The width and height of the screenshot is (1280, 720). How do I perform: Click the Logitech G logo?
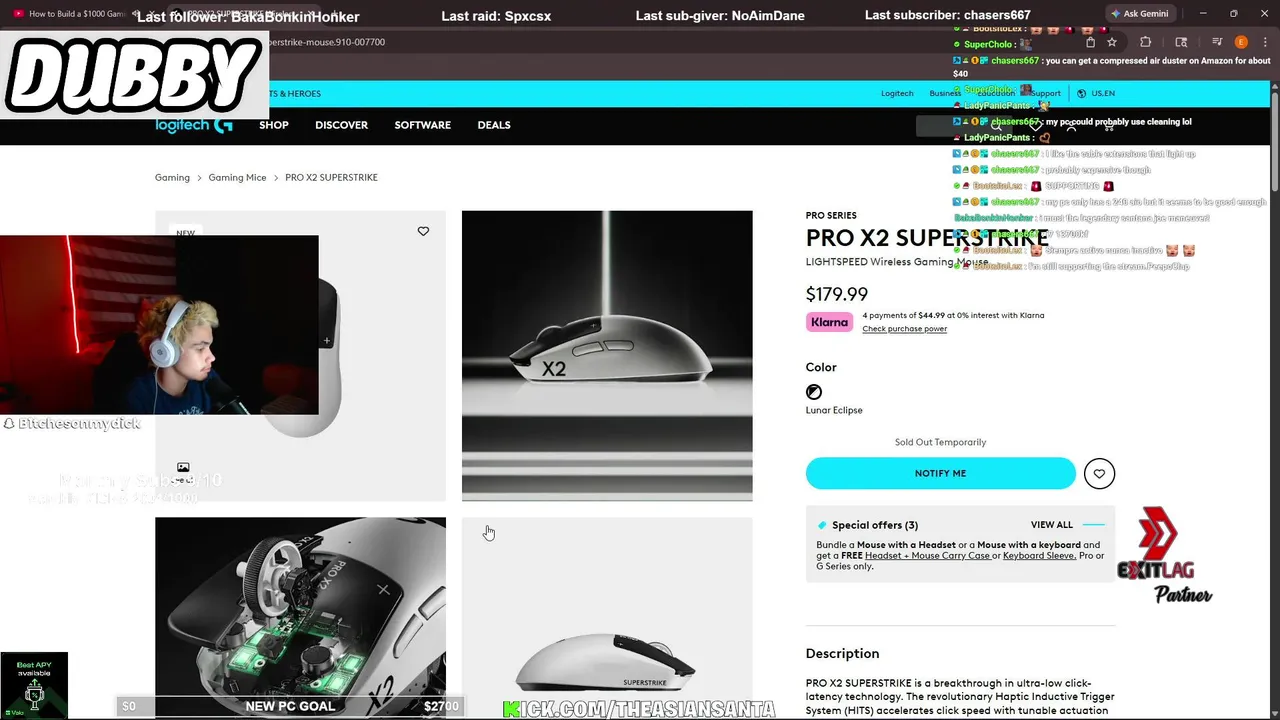point(194,125)
